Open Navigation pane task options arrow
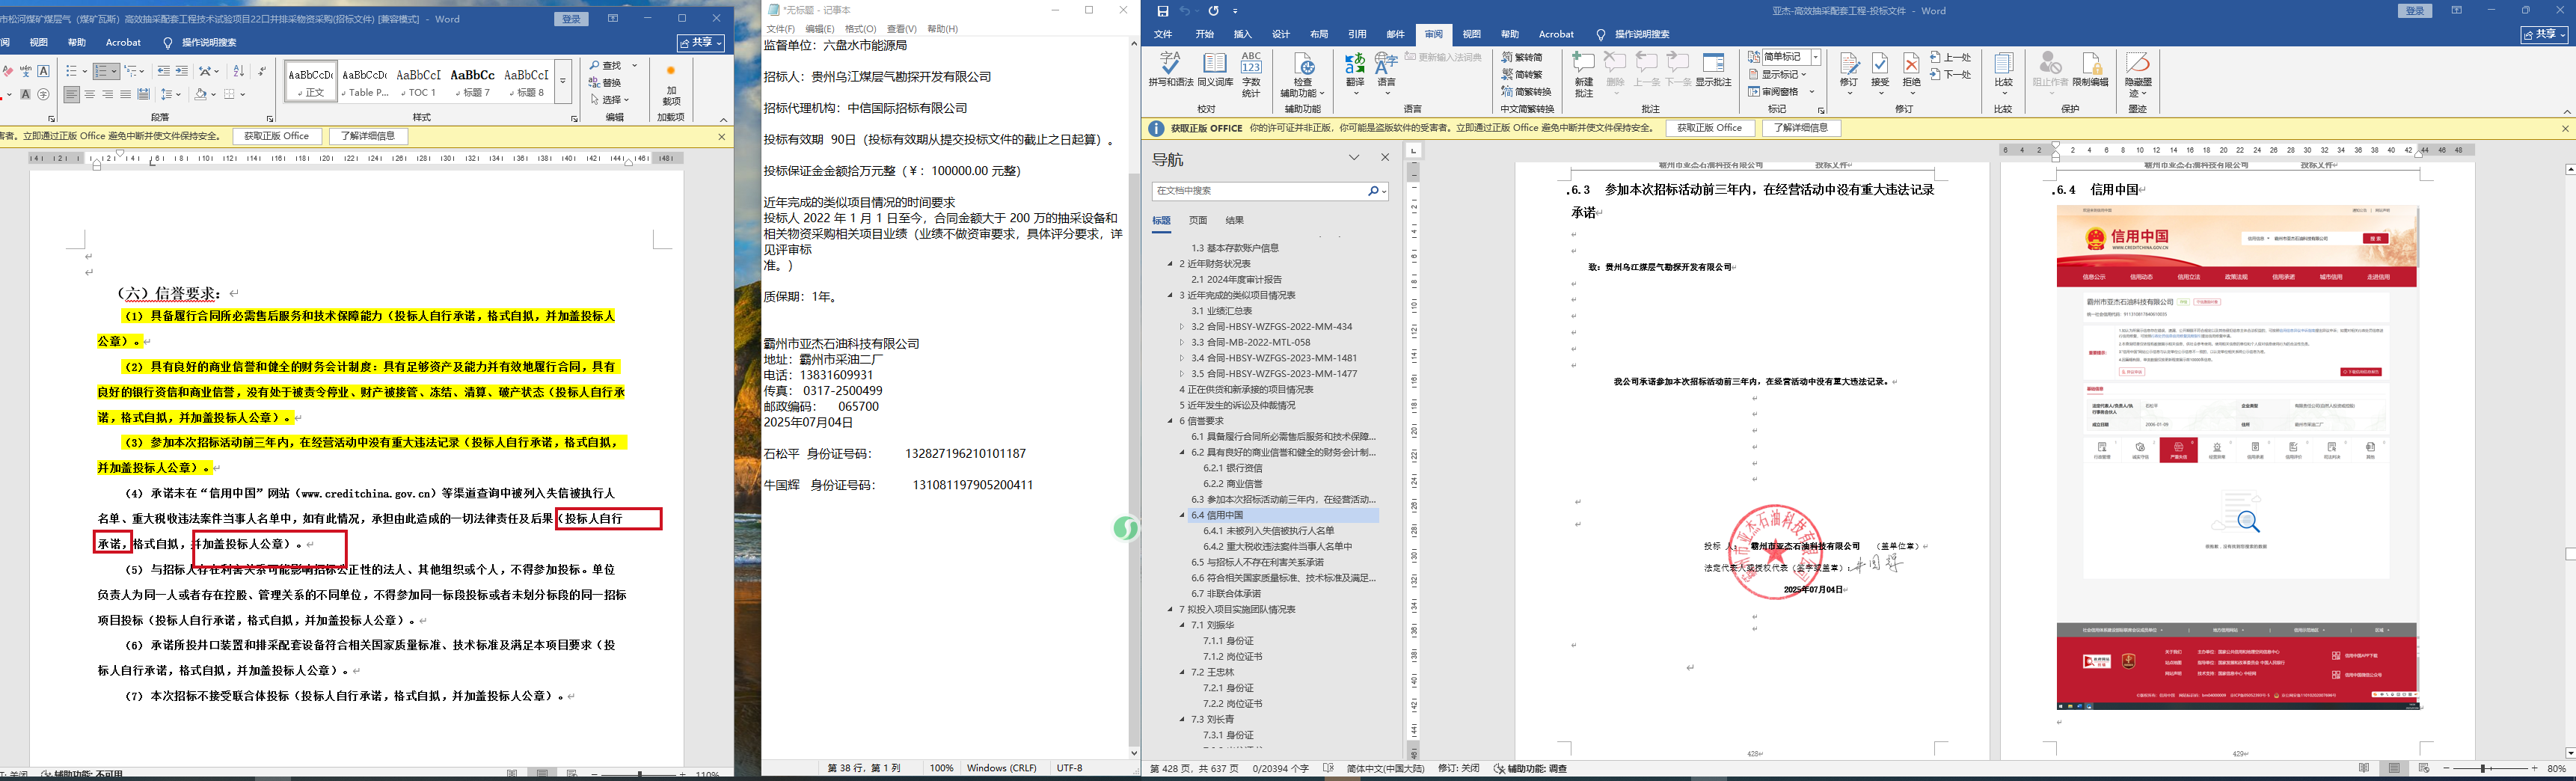 click(1354, 157)
